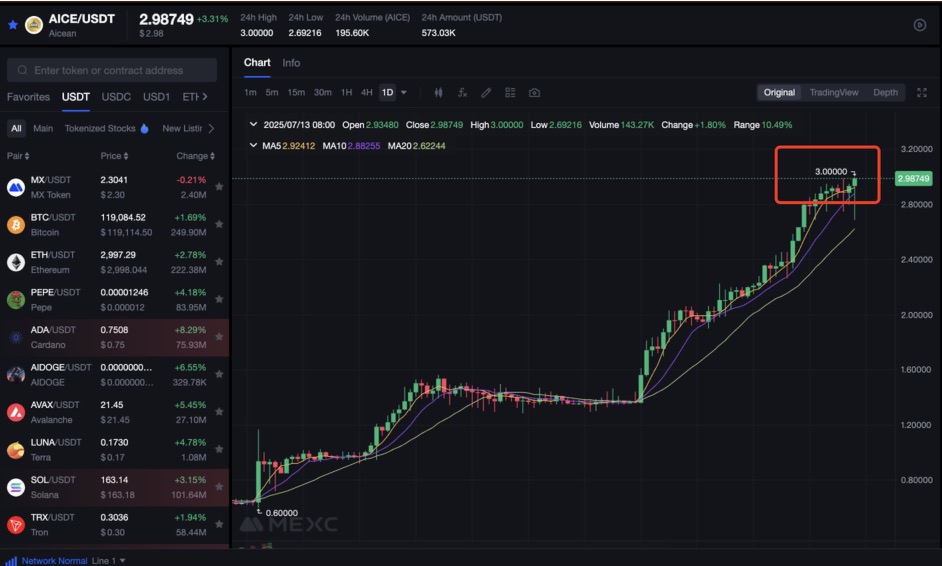This screenshot has height=566, width=942.
Task: Favorite the PEPE/USDT pair with its star
Action: point(219,299)
